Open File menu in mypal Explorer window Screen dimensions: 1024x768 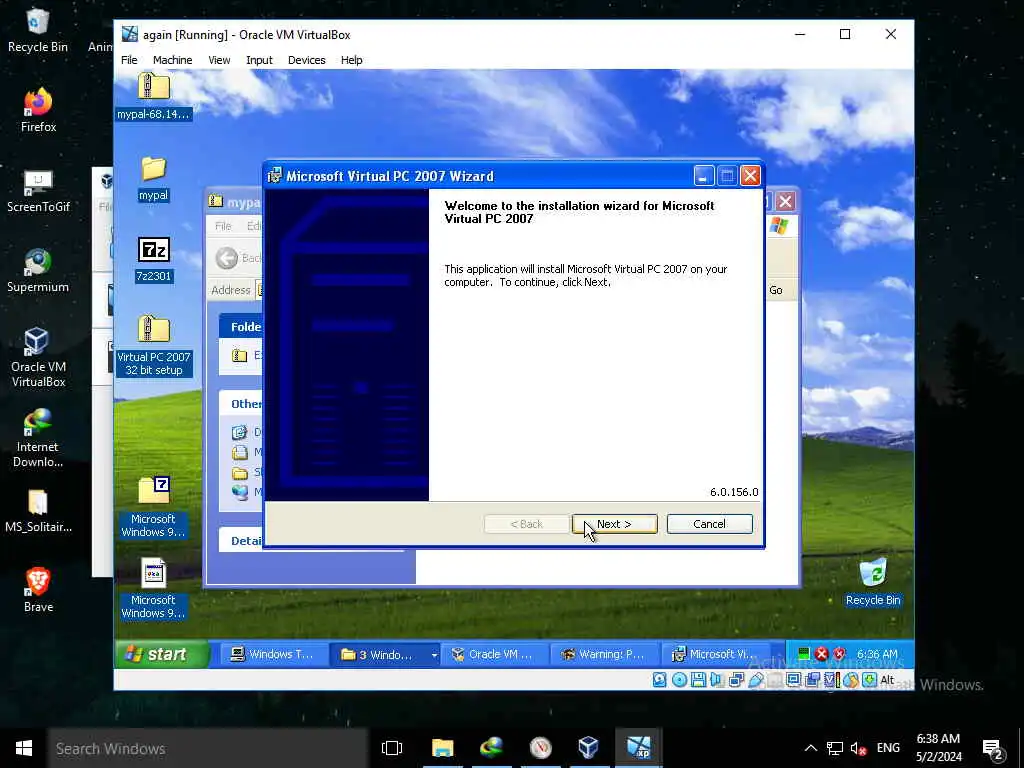pyautogui.click(x=223, y=226)
